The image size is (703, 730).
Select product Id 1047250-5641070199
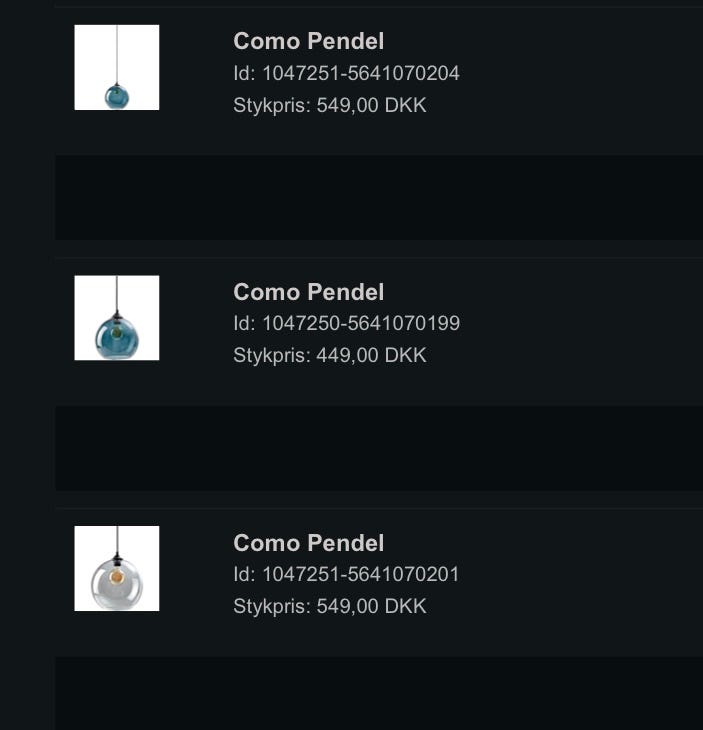[346, 324]
